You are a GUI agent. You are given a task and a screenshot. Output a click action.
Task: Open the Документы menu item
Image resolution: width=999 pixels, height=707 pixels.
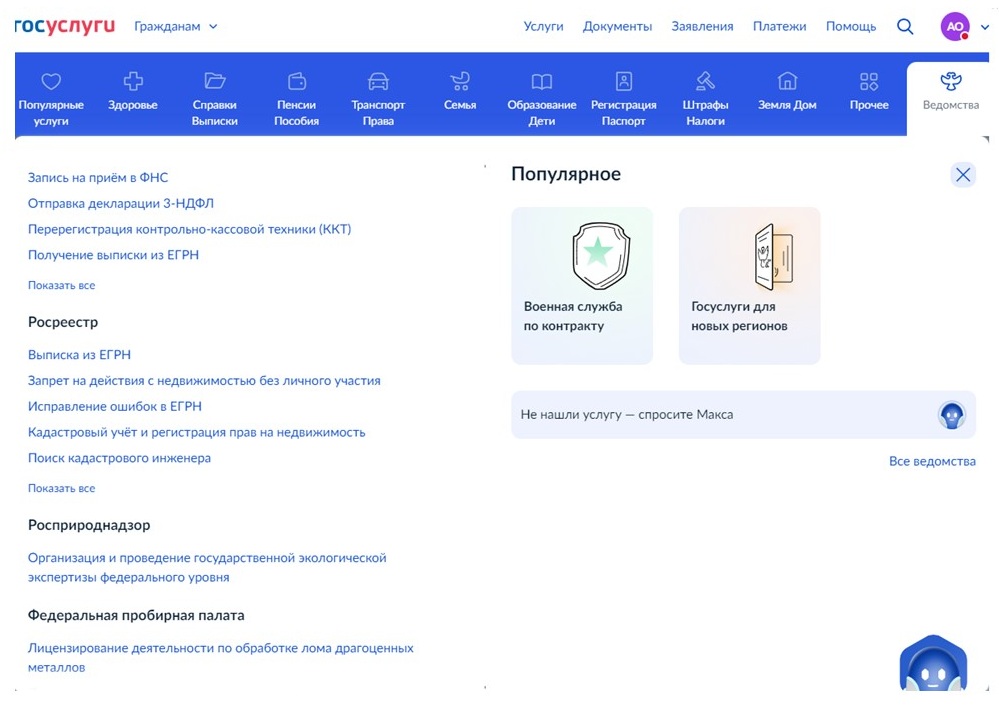[x=617, y=27]
